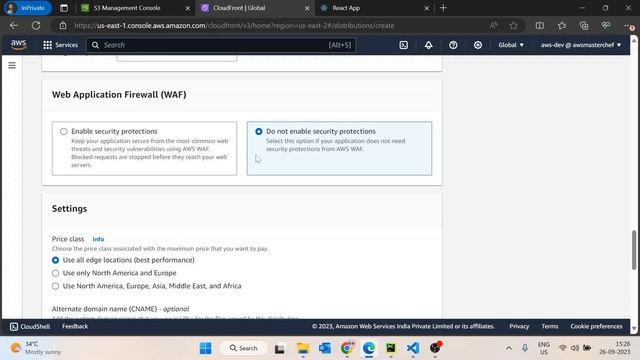The image size is (640, 360).
Task: Click the page vertical scrollbar thumb
Action: coord(634,250)
